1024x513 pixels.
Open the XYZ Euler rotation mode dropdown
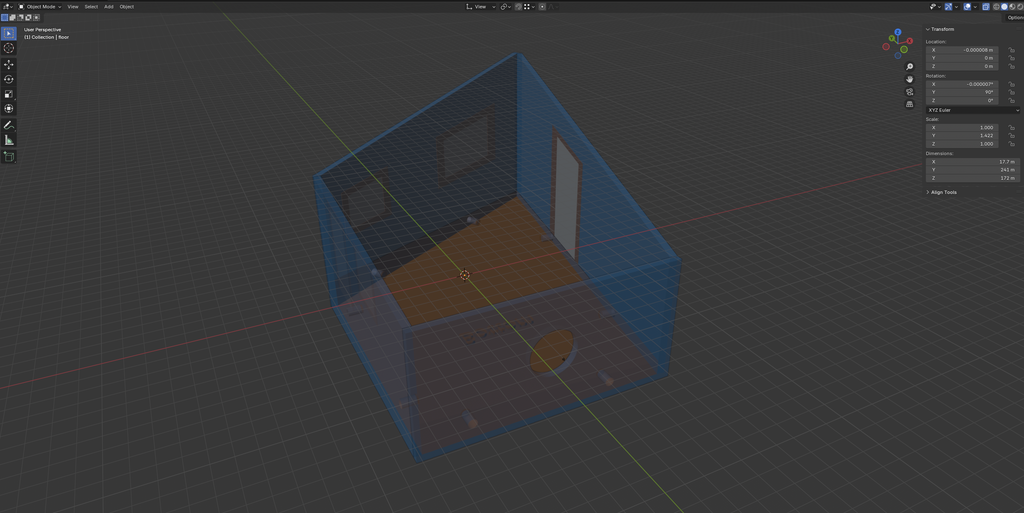pos(972,110)
